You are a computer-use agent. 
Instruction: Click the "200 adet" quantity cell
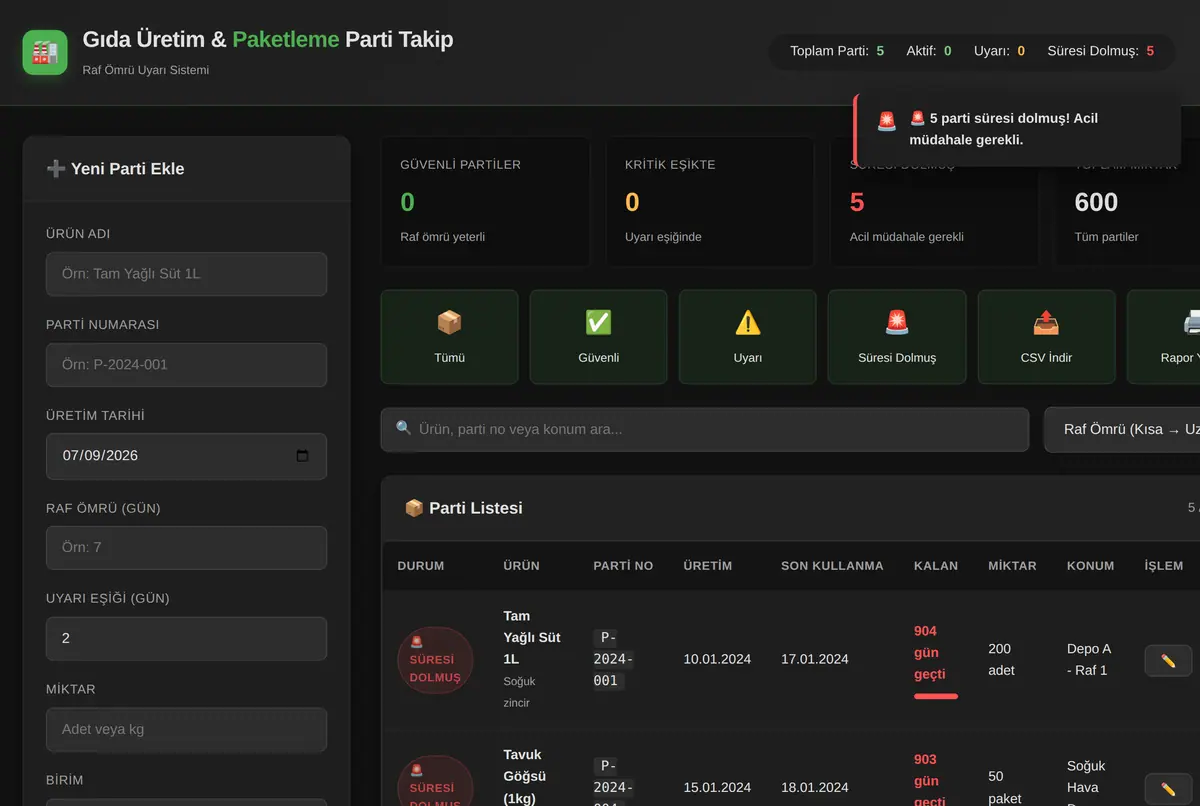(1002, 660)
